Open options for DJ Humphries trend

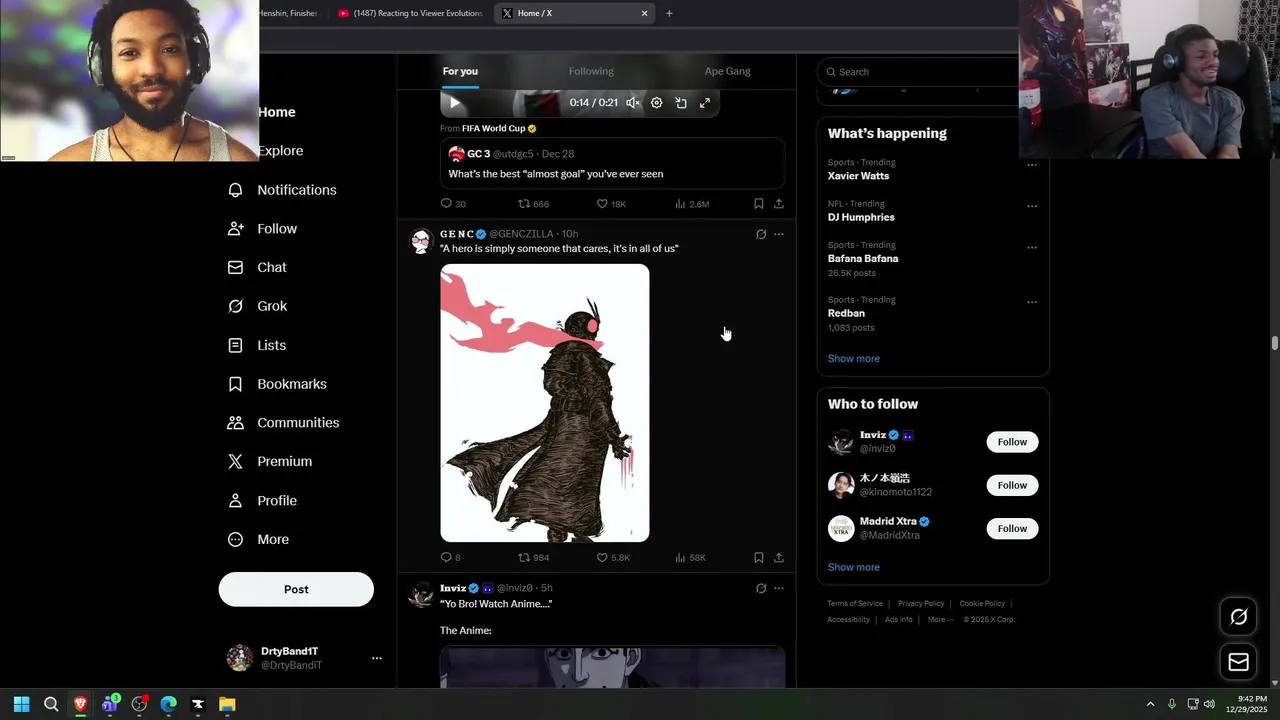1032,206
